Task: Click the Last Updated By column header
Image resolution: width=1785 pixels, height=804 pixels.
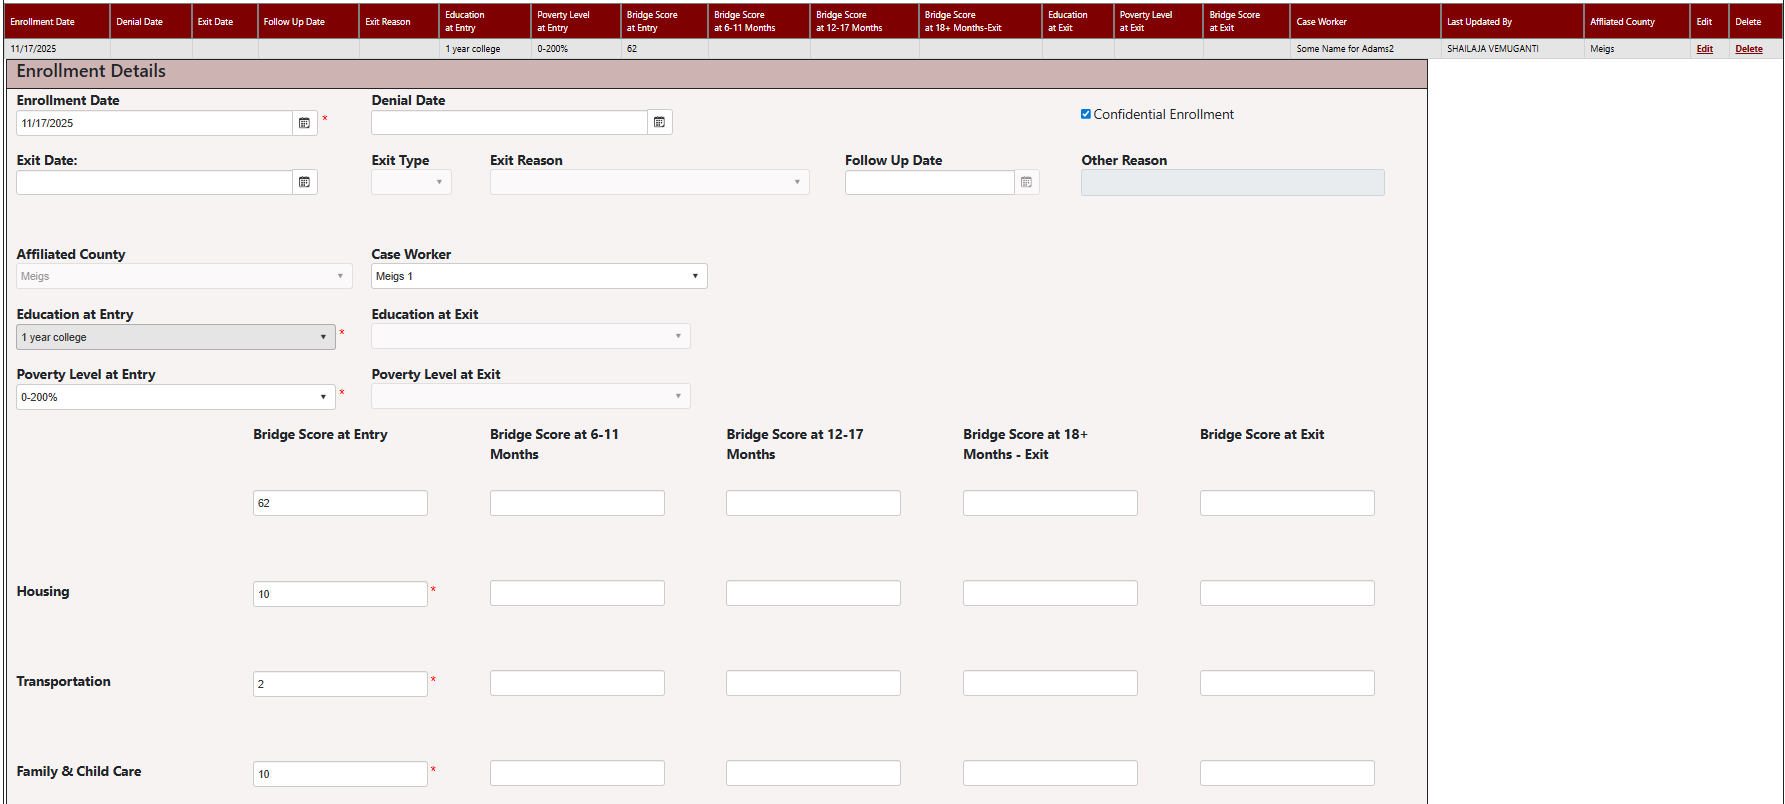Action: pyautogui.click(x=1479, y=22)
